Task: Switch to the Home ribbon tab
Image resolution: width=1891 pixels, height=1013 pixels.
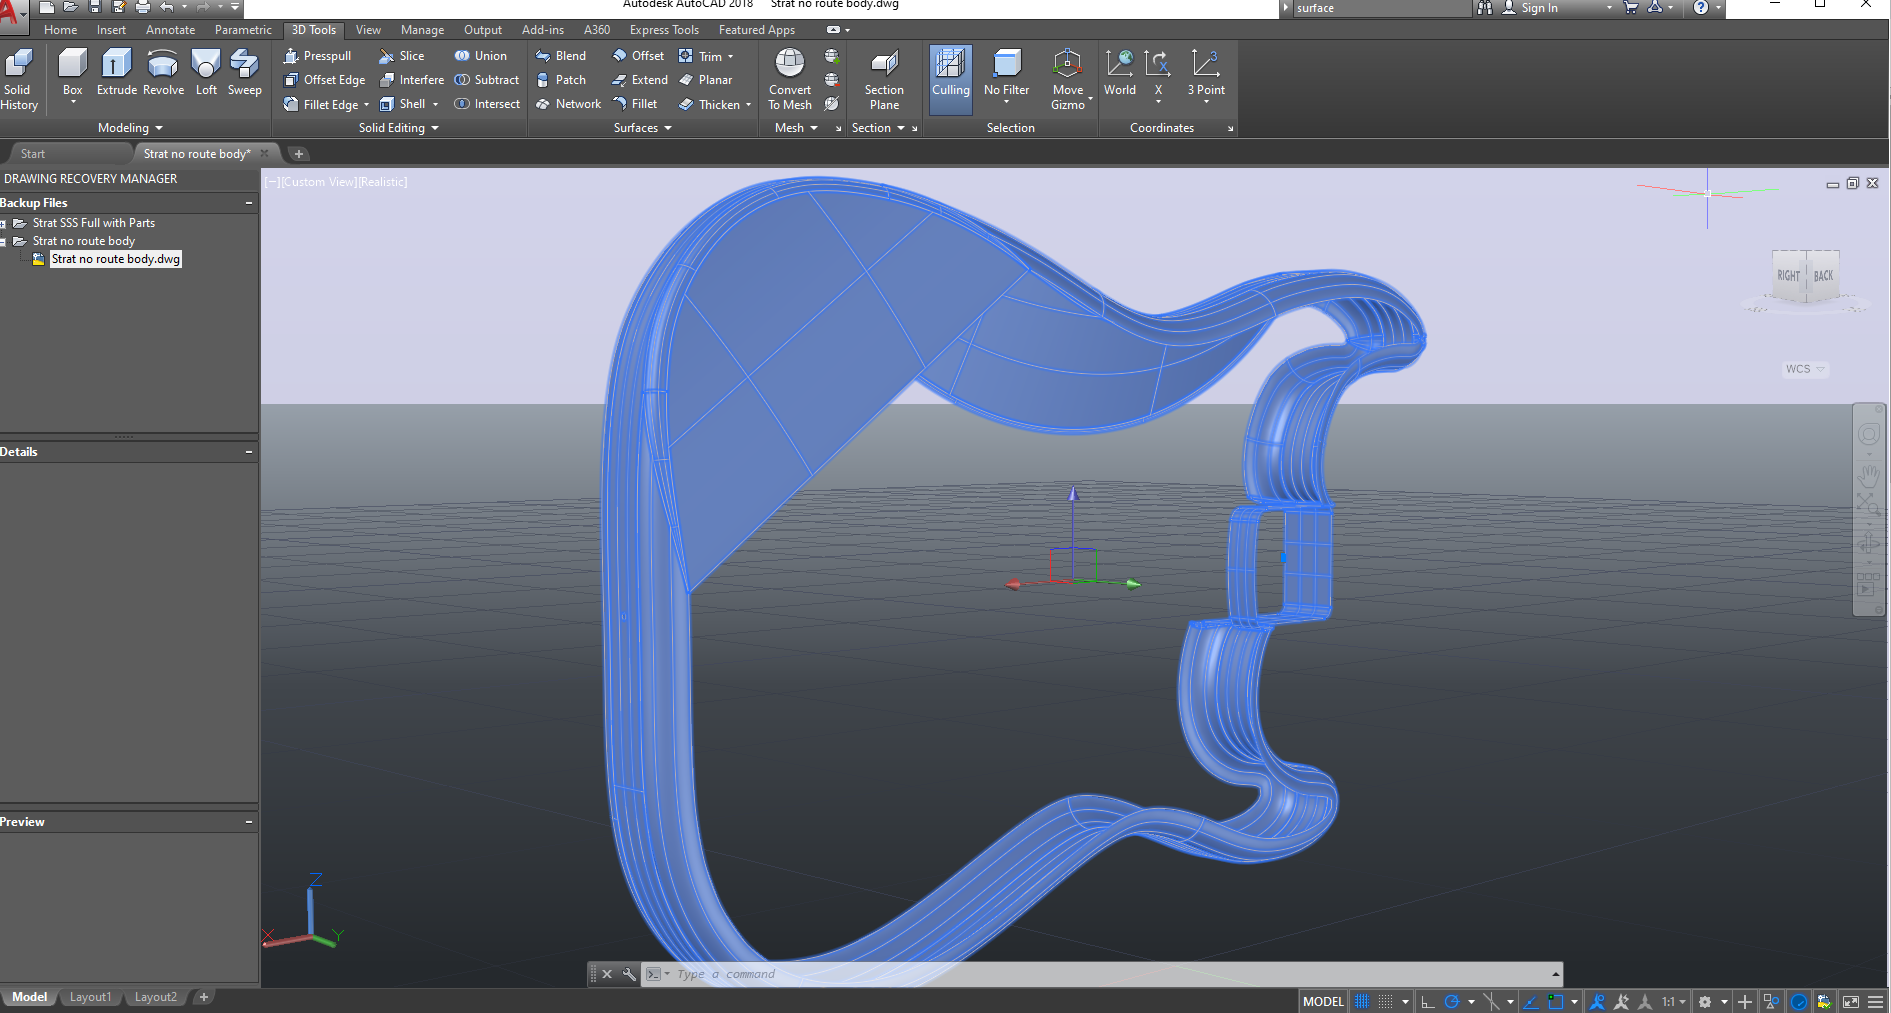Action: pos(60,29)
